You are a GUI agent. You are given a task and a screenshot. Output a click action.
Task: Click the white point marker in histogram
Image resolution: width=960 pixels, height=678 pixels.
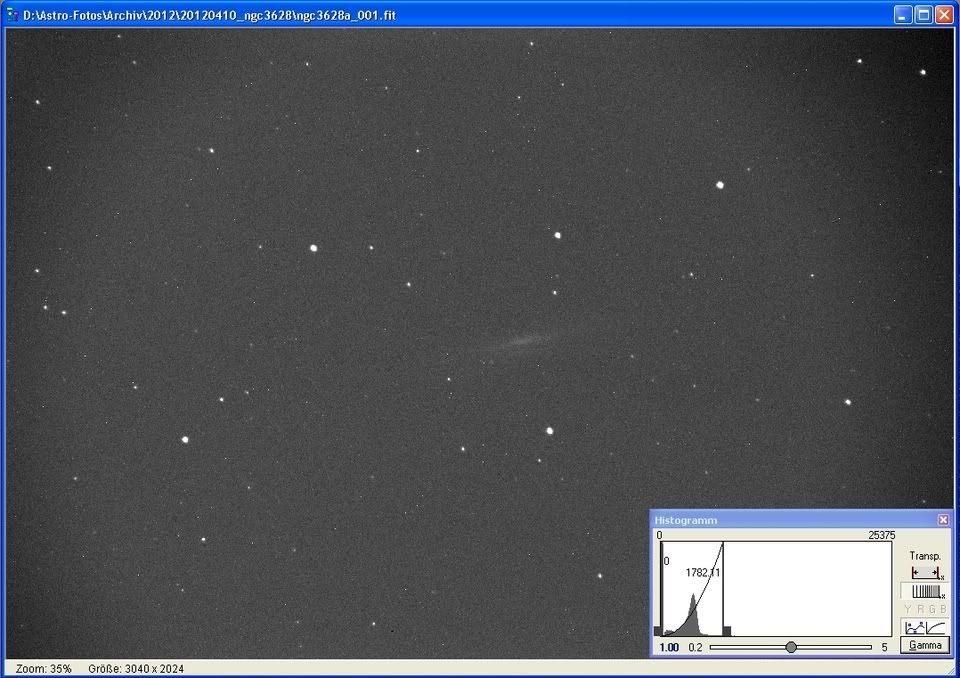727,631
